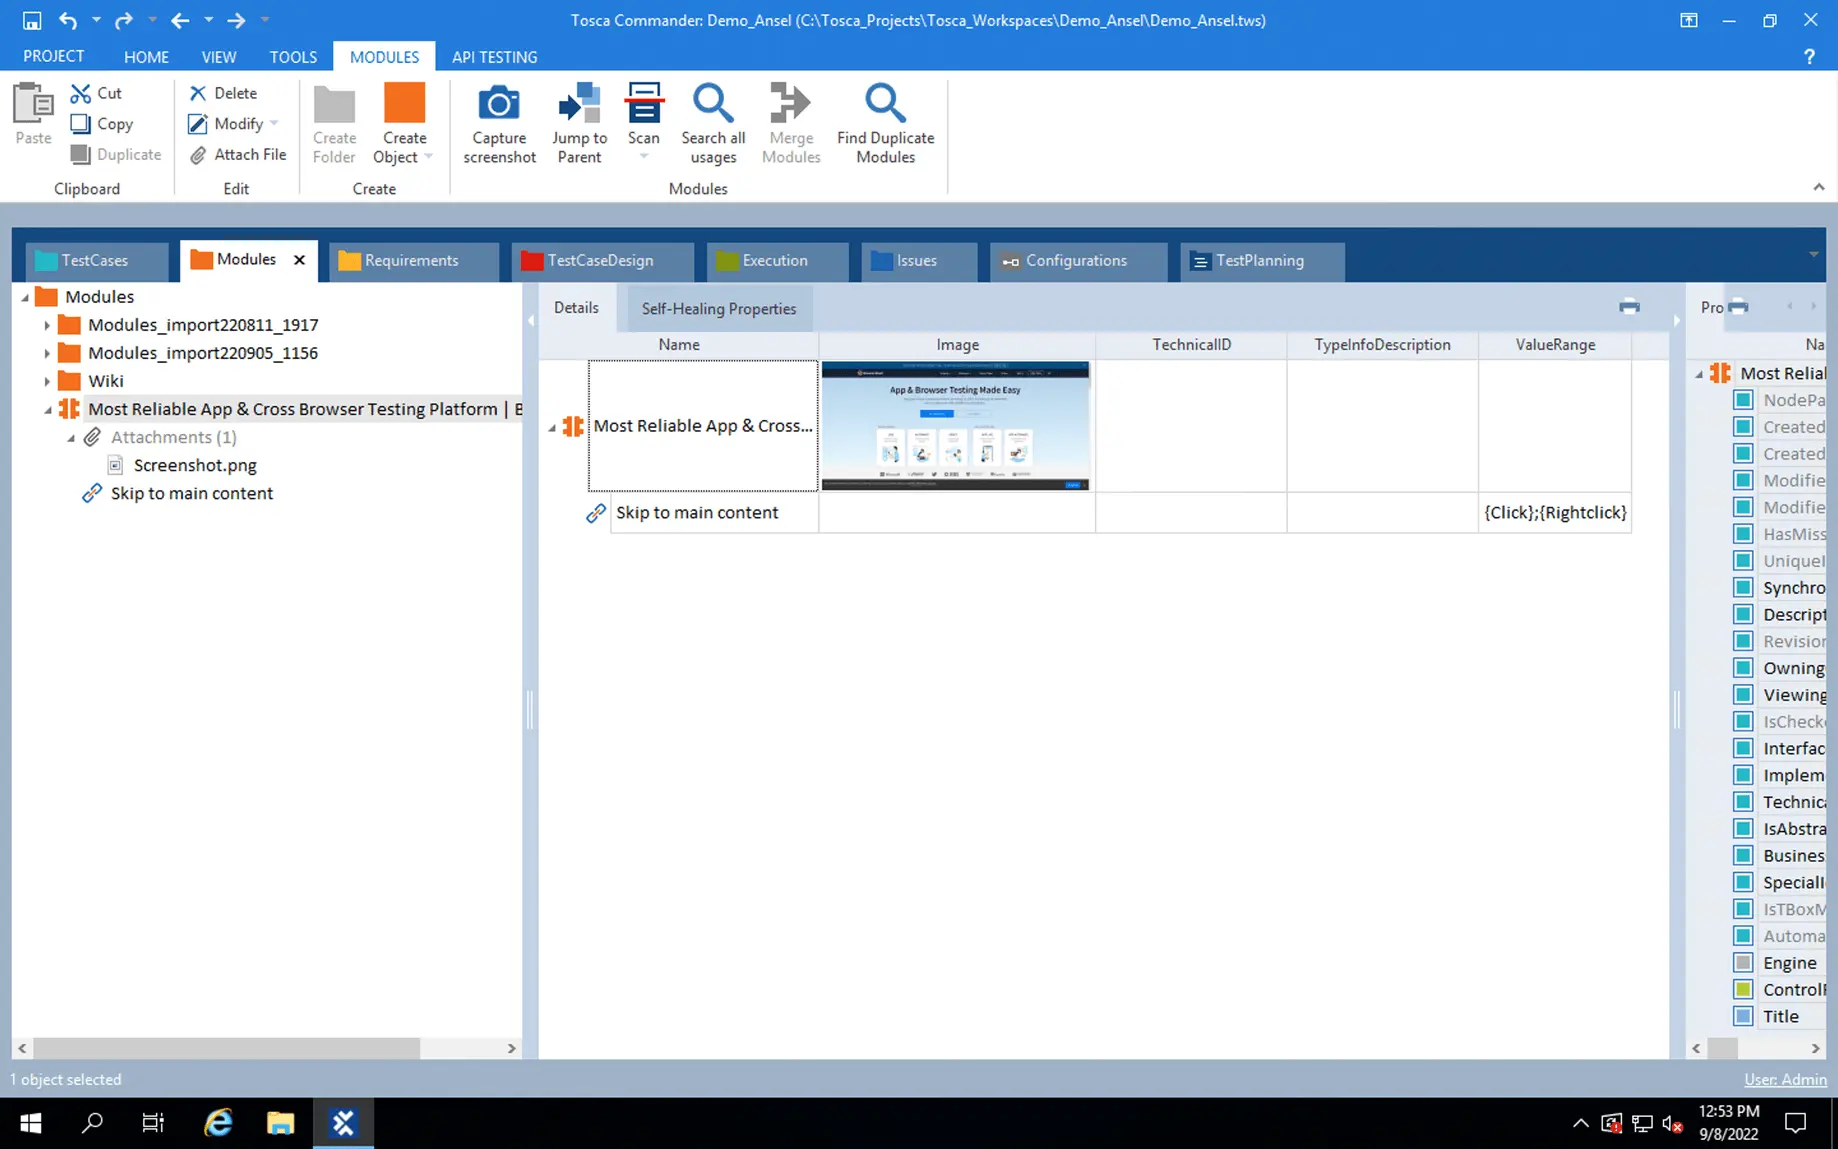
Task: Open the Scan tool
Action: [x=643, y=104]
